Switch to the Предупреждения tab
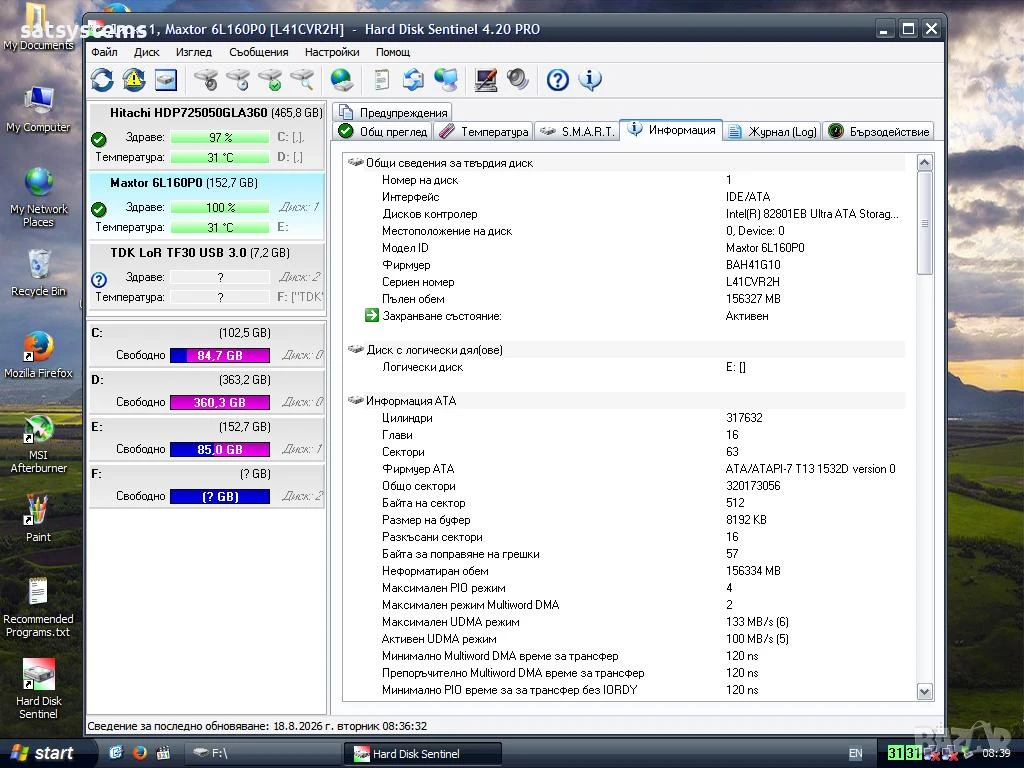 click(x=392, y=112)
